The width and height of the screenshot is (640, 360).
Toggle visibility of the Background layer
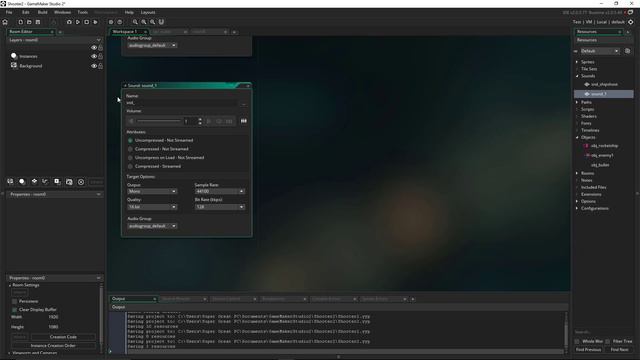[94, 66]
